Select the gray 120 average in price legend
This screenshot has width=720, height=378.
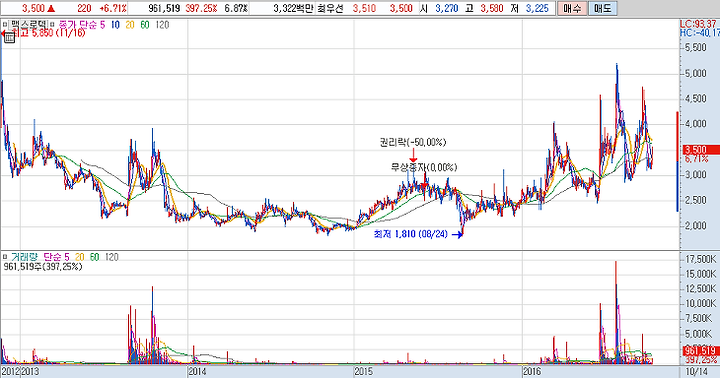[163, 25]
